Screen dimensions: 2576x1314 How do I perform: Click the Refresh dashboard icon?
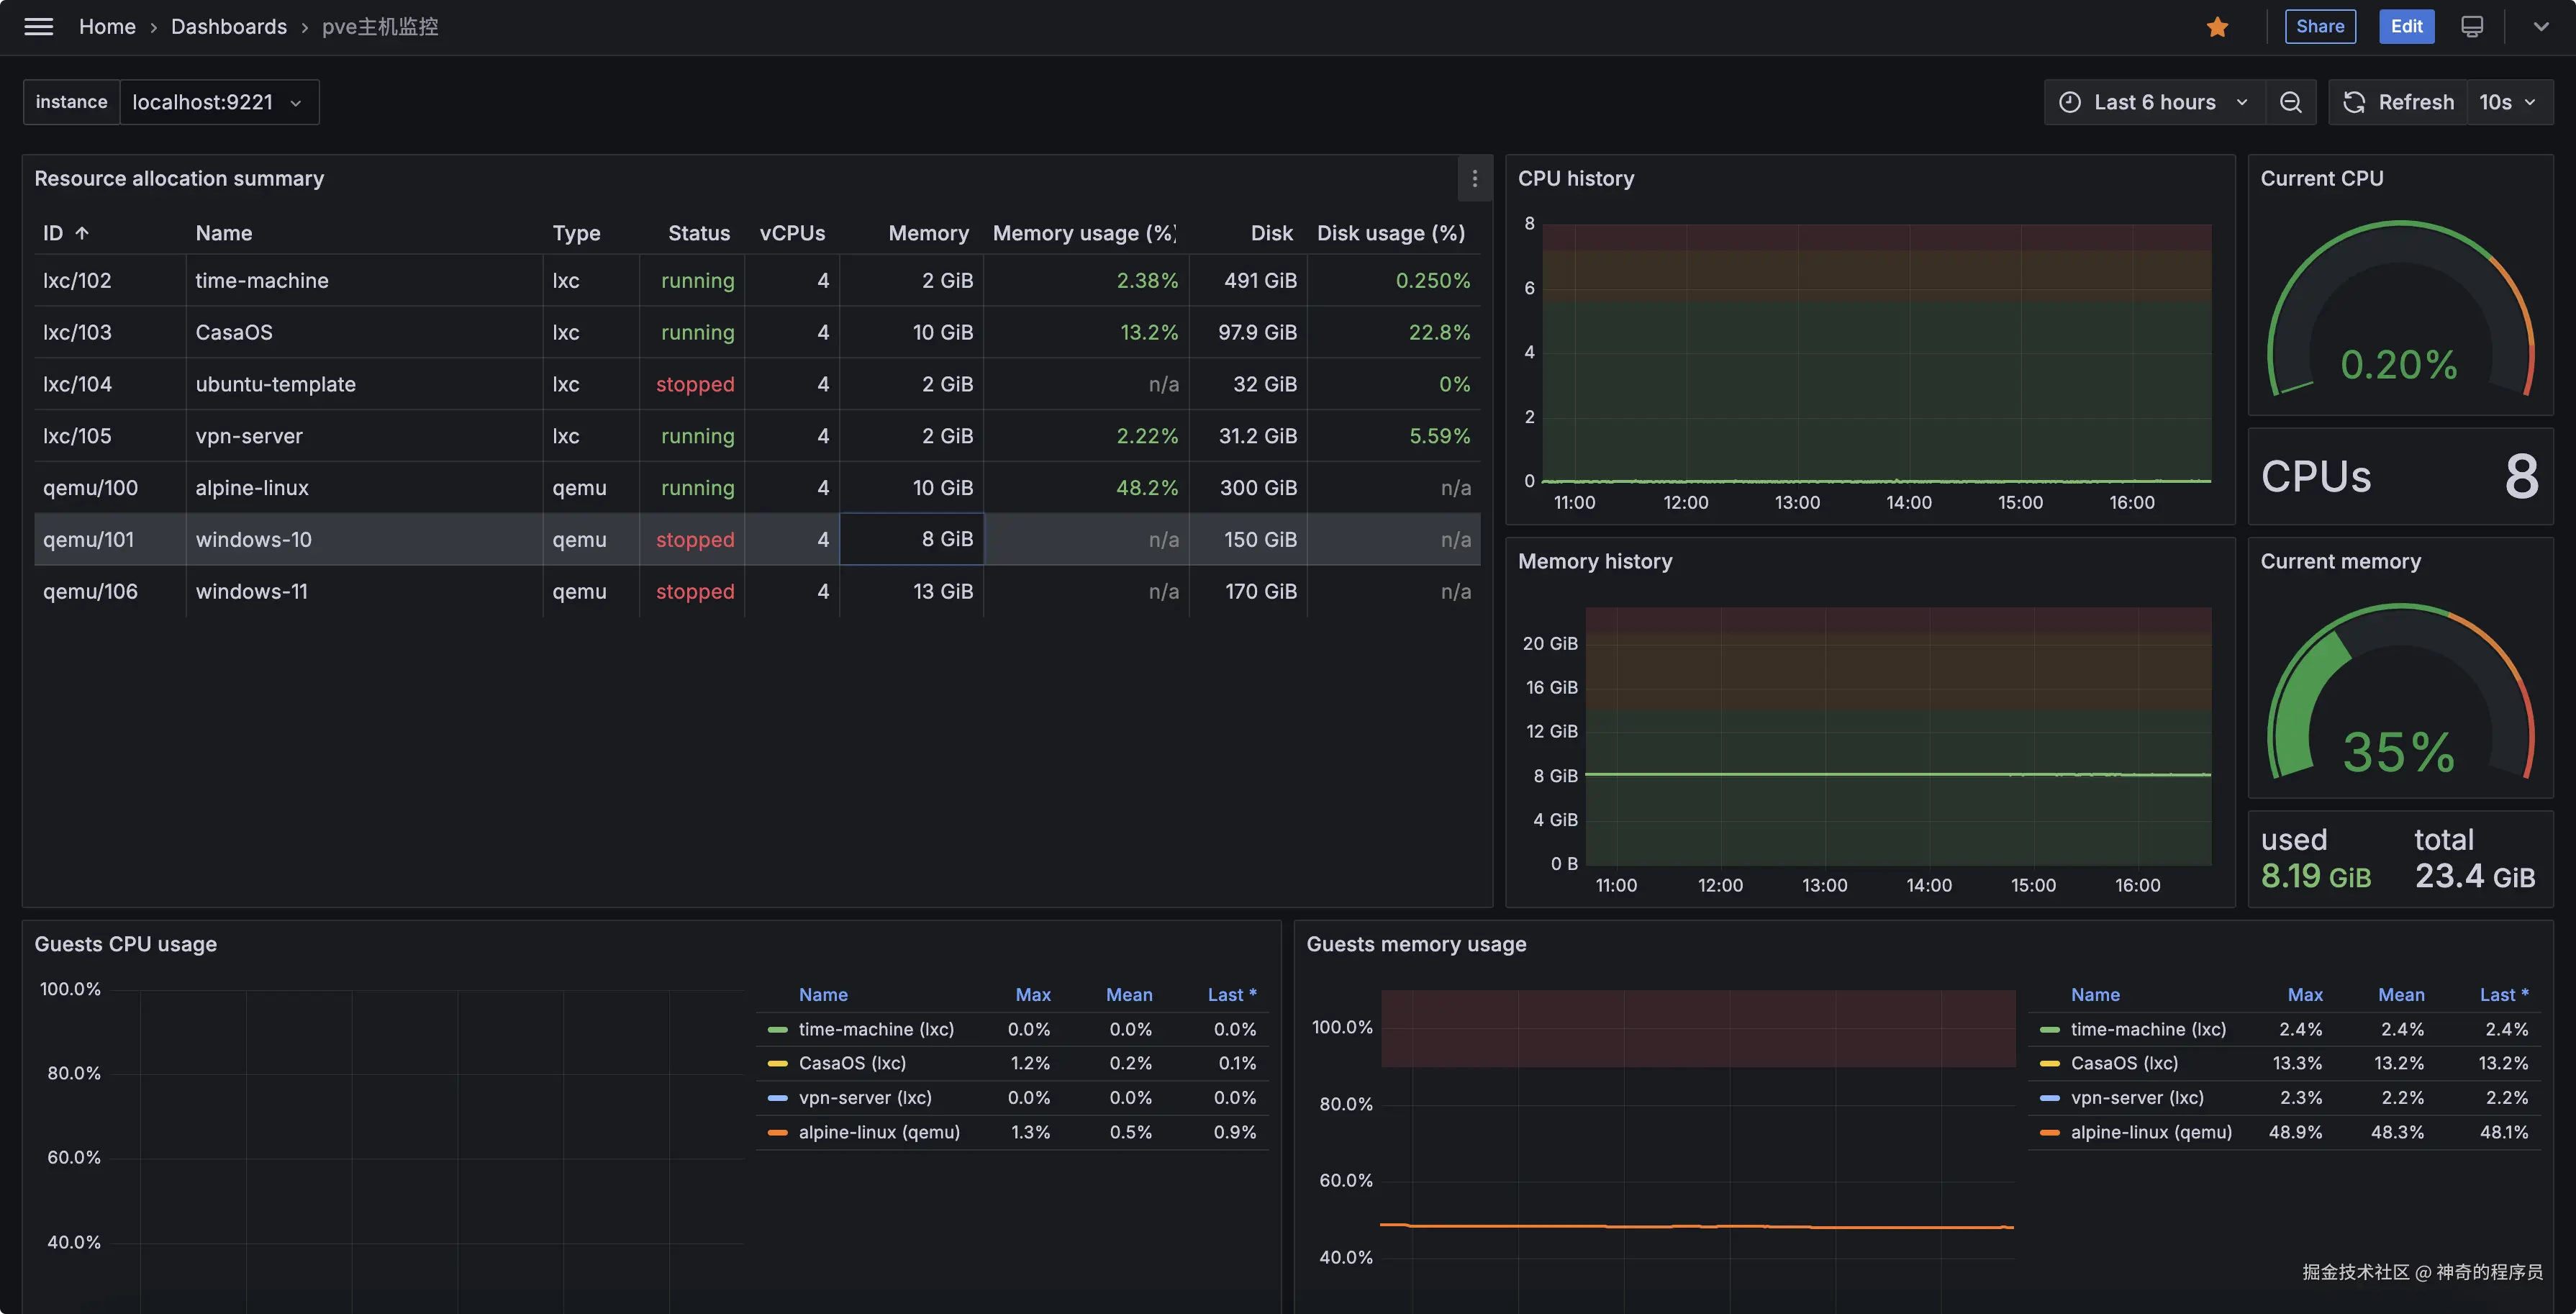click(x=2354, y=102)
